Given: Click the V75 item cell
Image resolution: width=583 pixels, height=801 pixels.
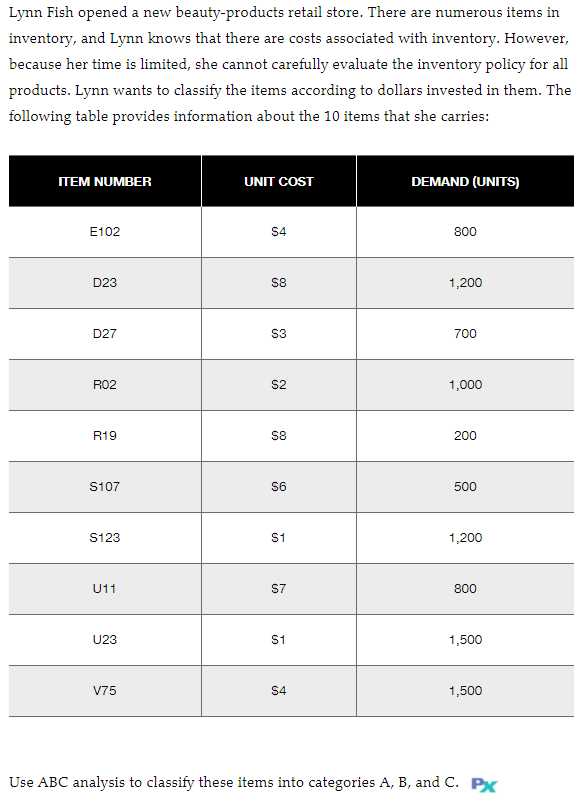Looking at the screenshot, I should point(105,691).
